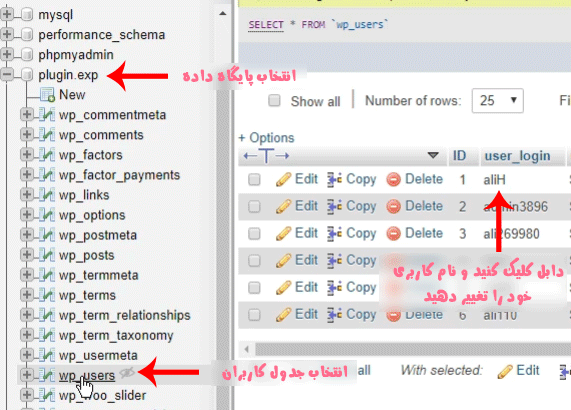This screenshot has width=571, height=410.
Task: Click the results horizontal scrollbar track
Action: (413, 349)
